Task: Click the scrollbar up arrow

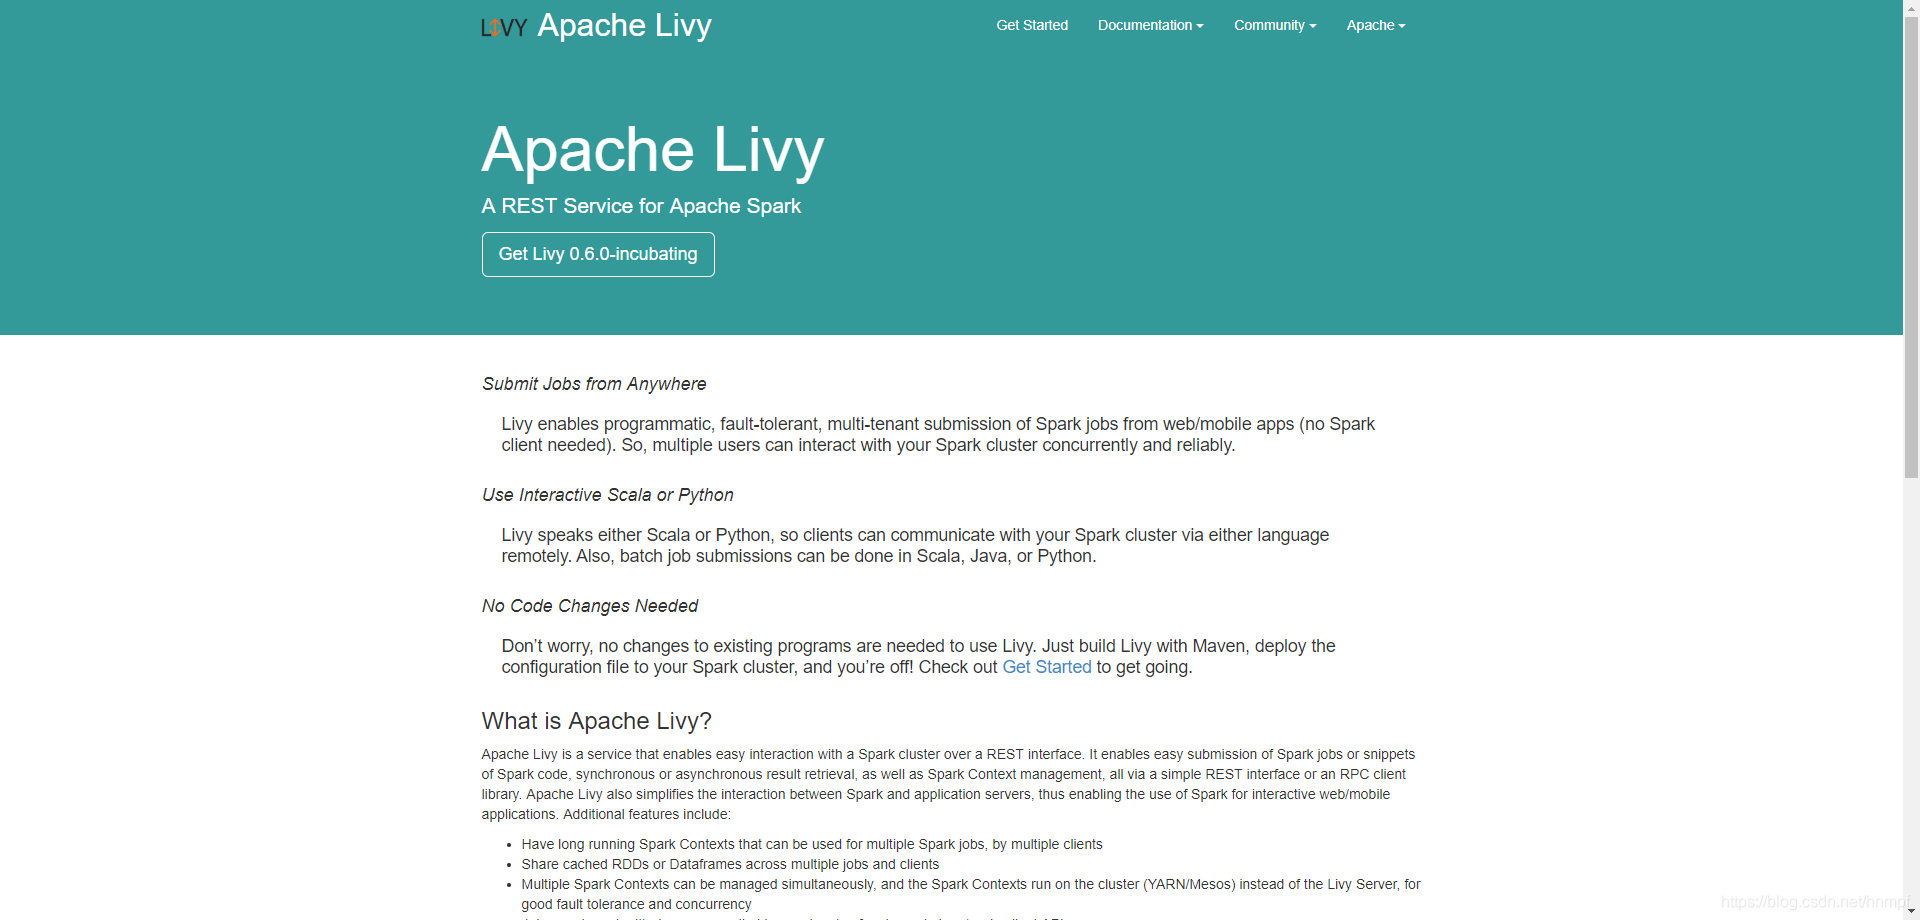Action: tap(1911, 8)
